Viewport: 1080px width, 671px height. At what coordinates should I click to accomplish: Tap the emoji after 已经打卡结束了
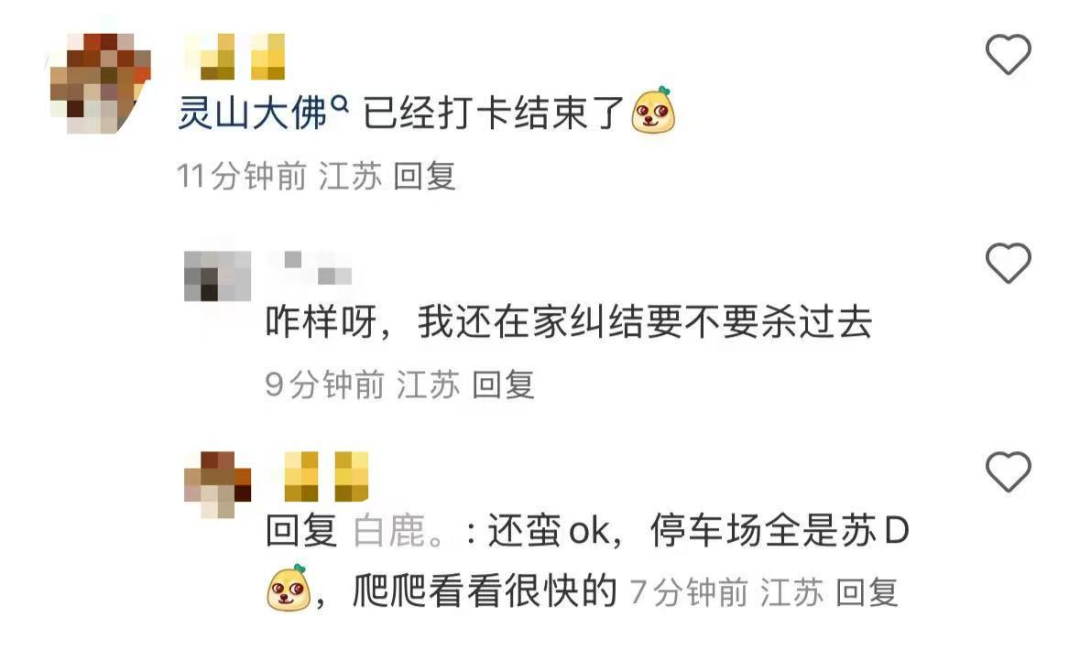coord(654,110)
